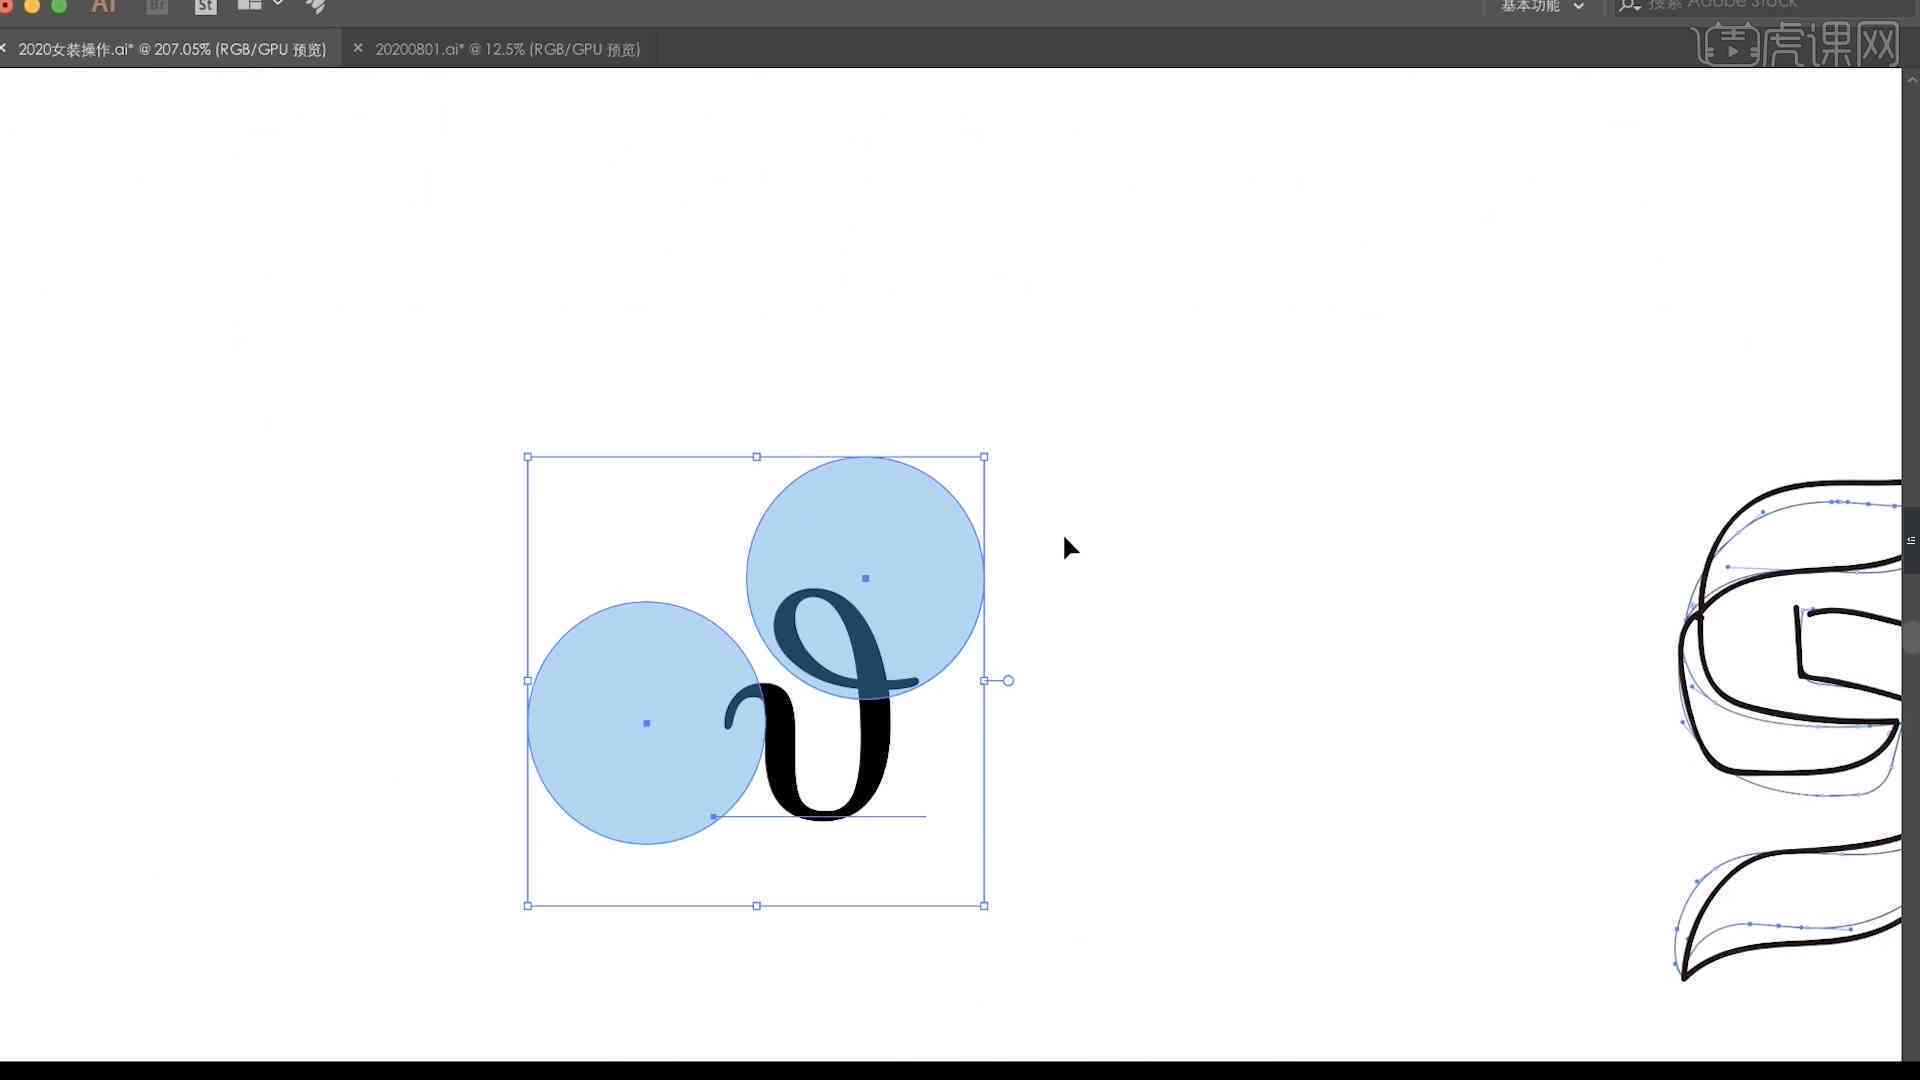
Task: Click the bottom-center bounding box handle
Action: (756, 906)
